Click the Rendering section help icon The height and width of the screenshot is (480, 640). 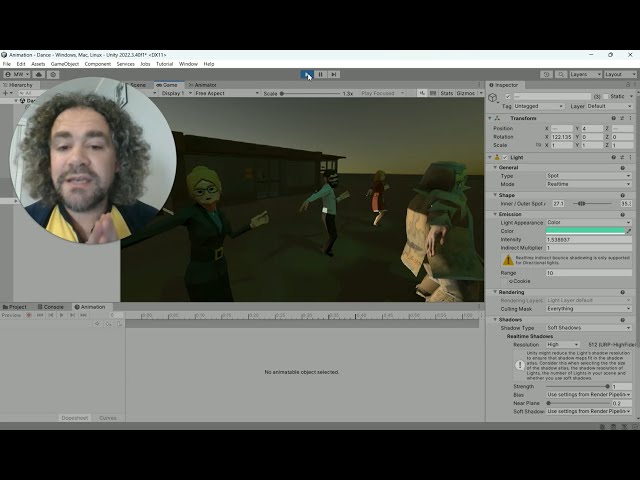pyautogui.click(x=622, y=292)
